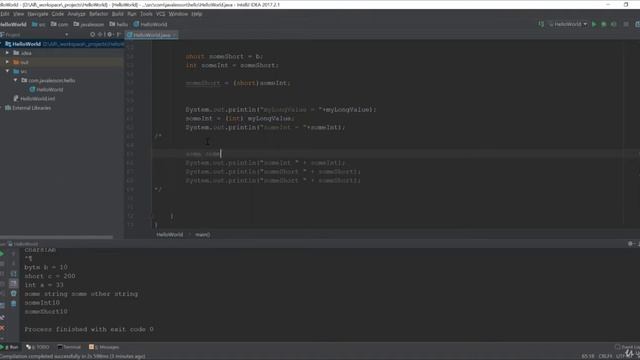Click the src breadcrumb in the navigation bar

pyautogui.click(x=39, y=24)
